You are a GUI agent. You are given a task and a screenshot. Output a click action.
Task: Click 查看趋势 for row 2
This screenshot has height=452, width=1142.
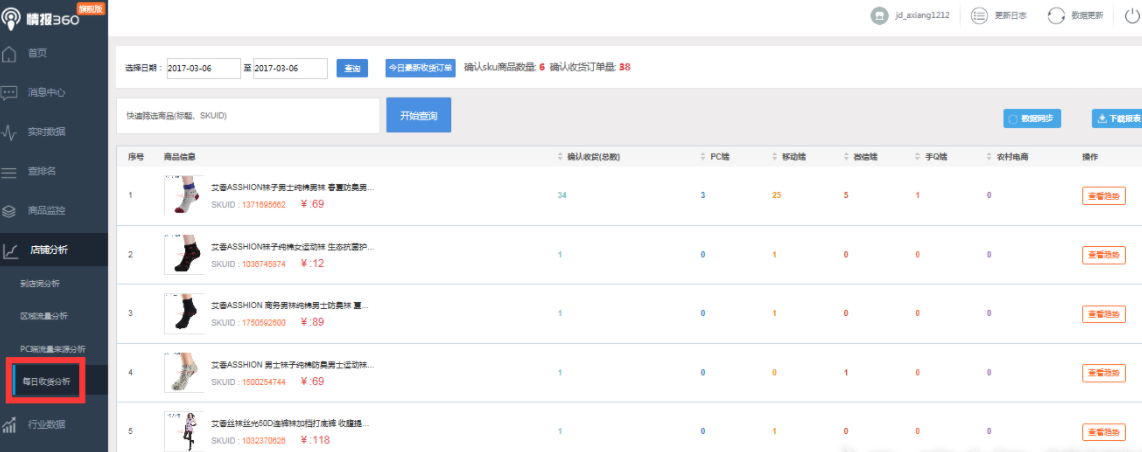click(x=1103, y=255)
